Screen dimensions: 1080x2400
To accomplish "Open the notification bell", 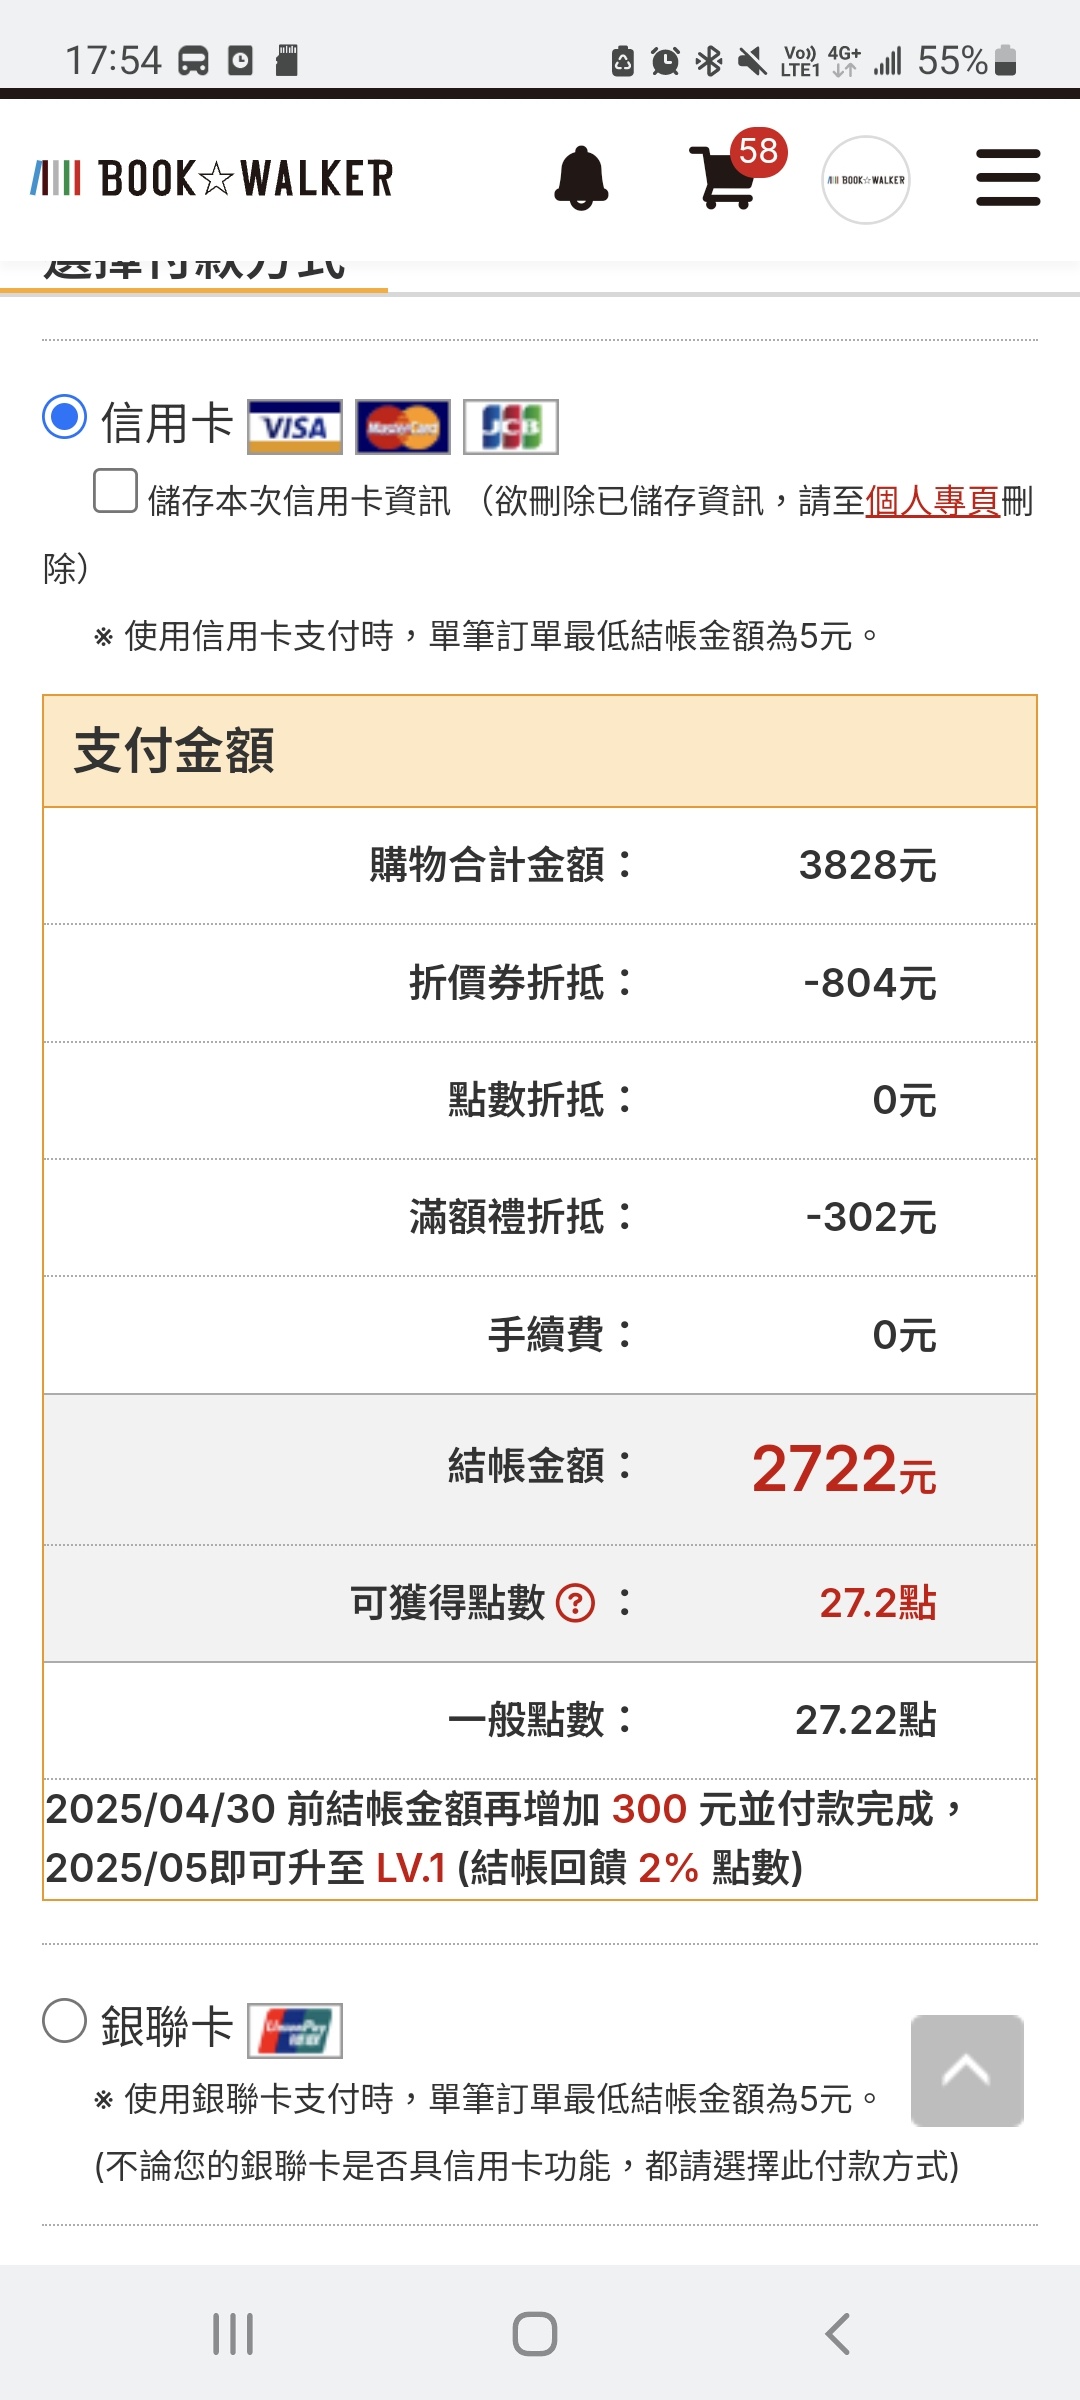I will tap(581, 178).
